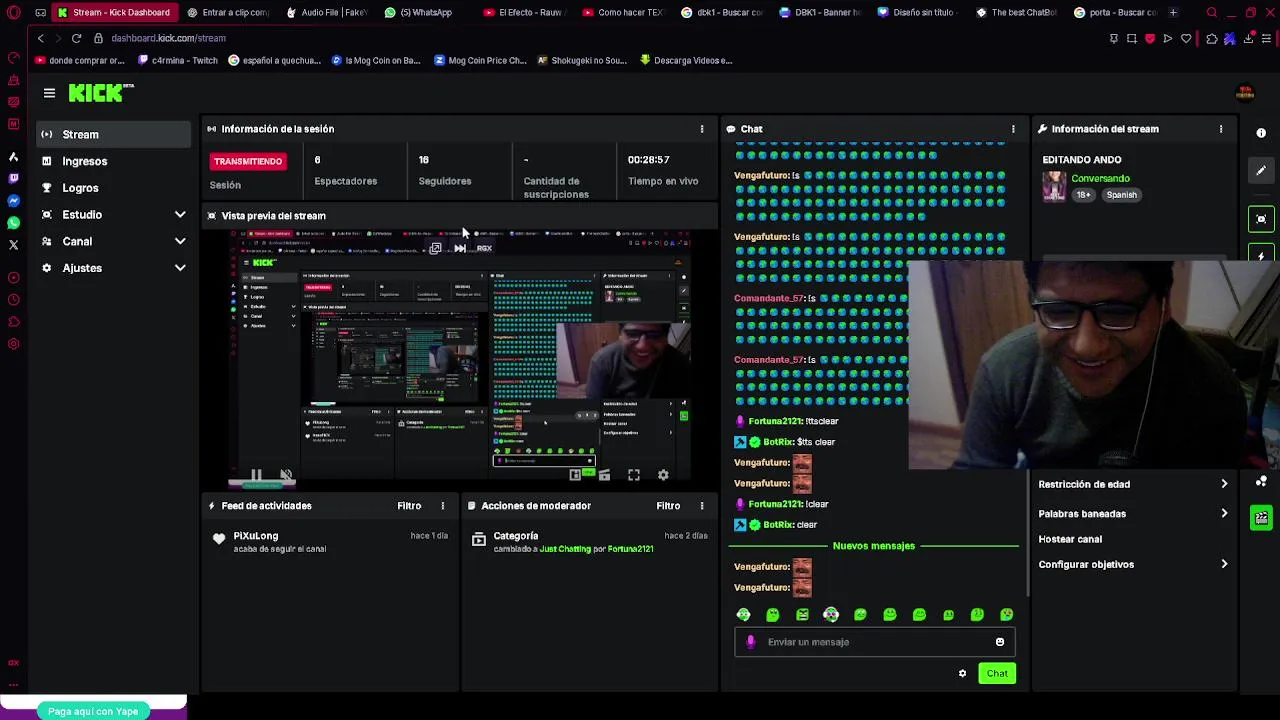Viewport: 1280px width, 720px height.
Task: Click the clapperboard clip icon
Action: point(1261,518)
